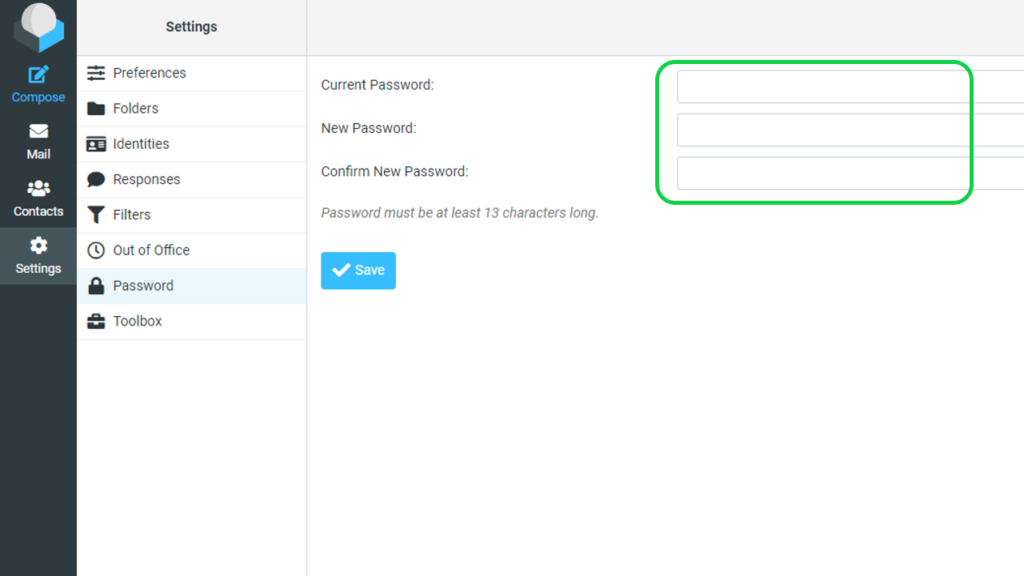Click the Filters funnel icon
The height and width of the screenshot is (576, 1024).
tap(96, 215)
